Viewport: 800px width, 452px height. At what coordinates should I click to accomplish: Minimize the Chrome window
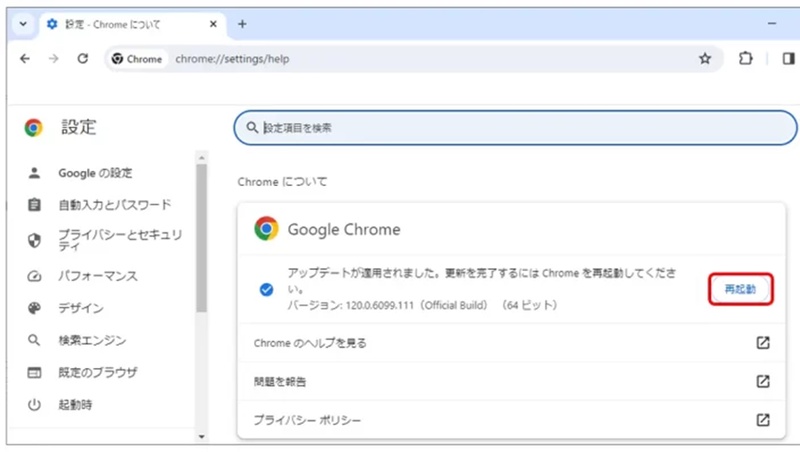pos(772,23)
